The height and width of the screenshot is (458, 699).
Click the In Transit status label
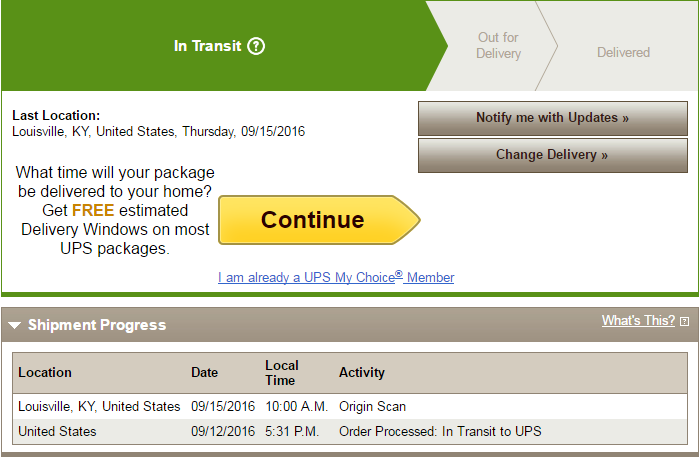coord(208,46)
